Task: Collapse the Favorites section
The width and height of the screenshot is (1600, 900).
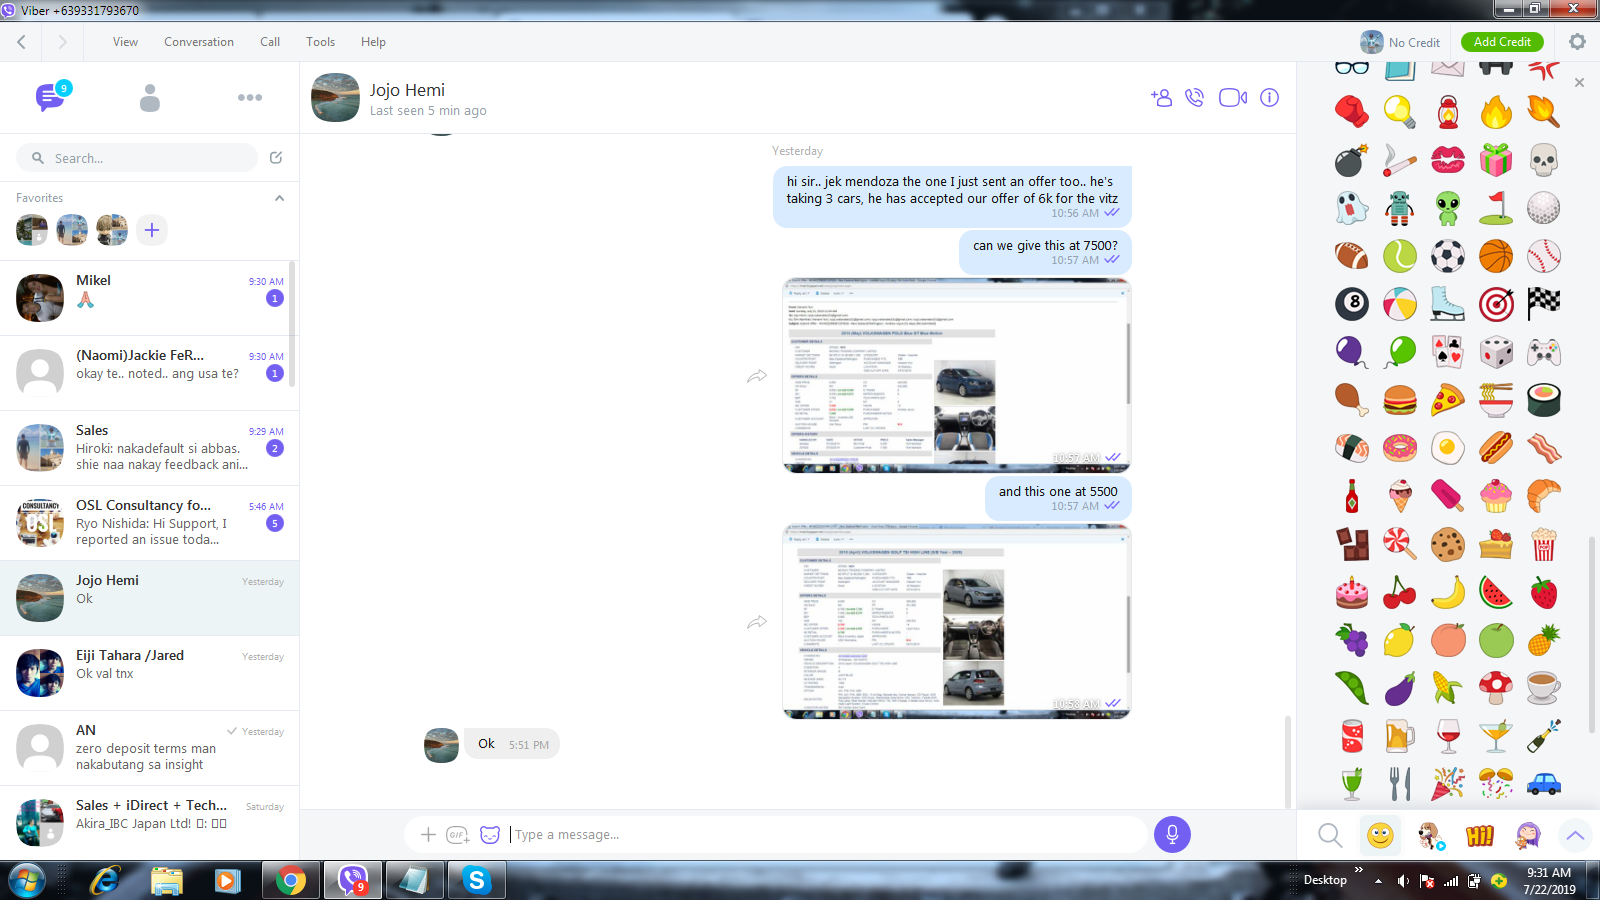Action: tap(279, 198)
